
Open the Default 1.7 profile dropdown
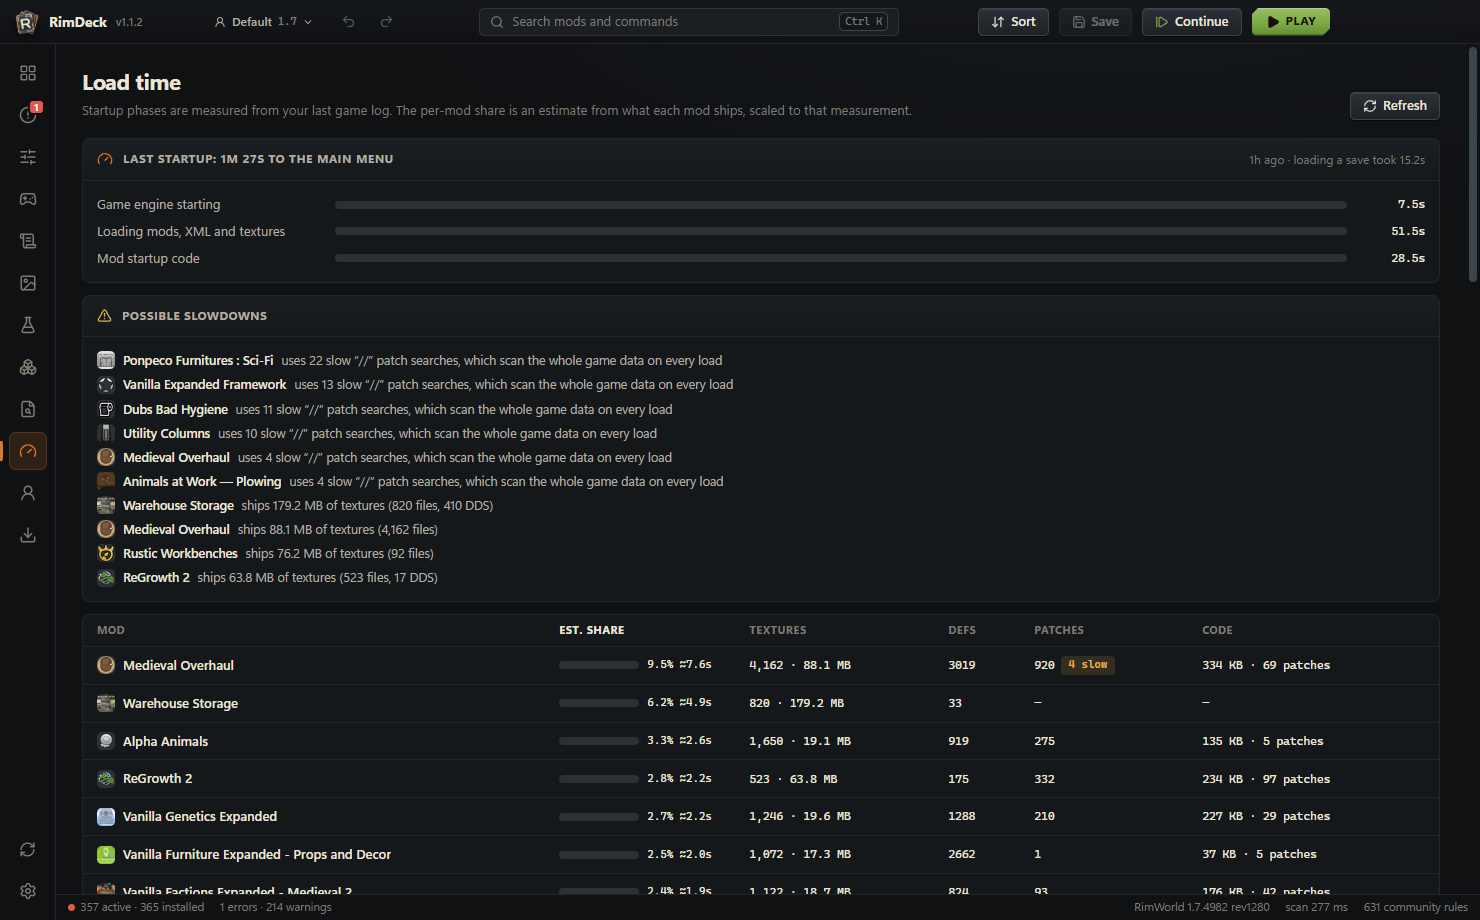pos(263,22)
